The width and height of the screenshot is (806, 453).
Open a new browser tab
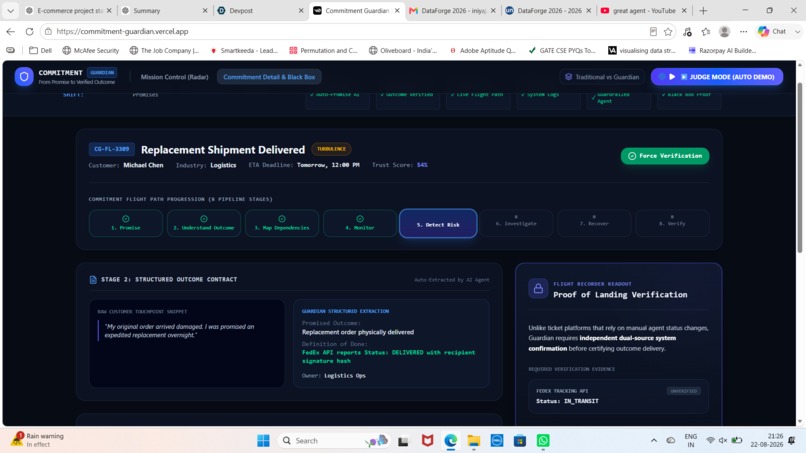[x=703, y=10]
